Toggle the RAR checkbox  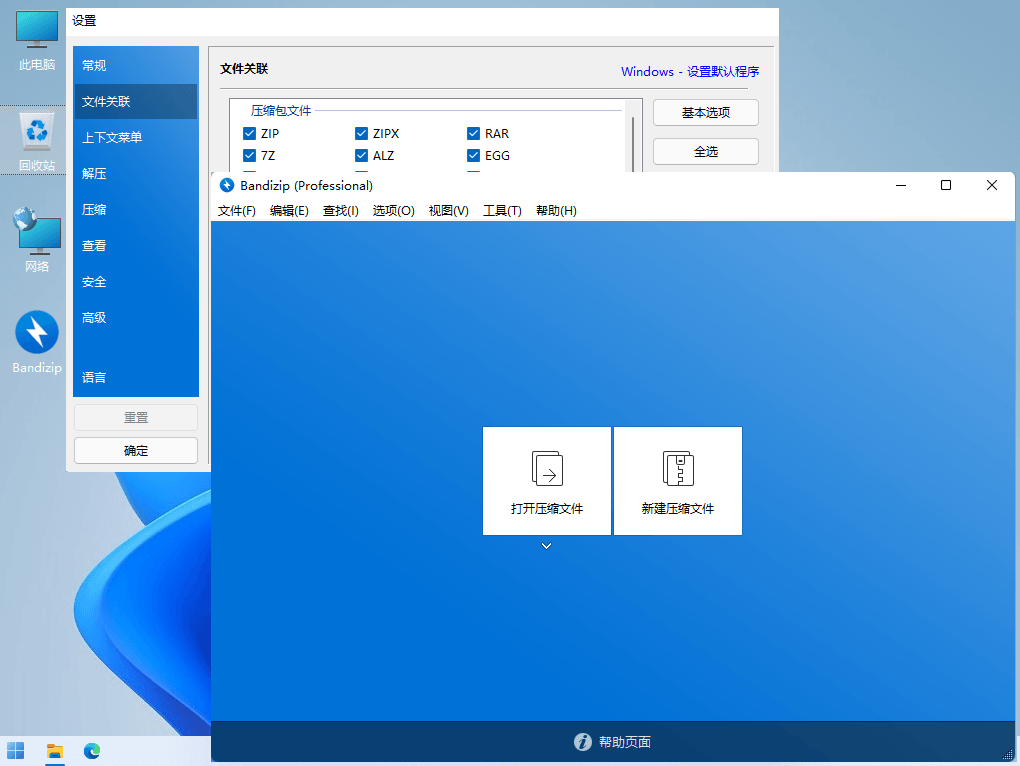coord(474,133)
